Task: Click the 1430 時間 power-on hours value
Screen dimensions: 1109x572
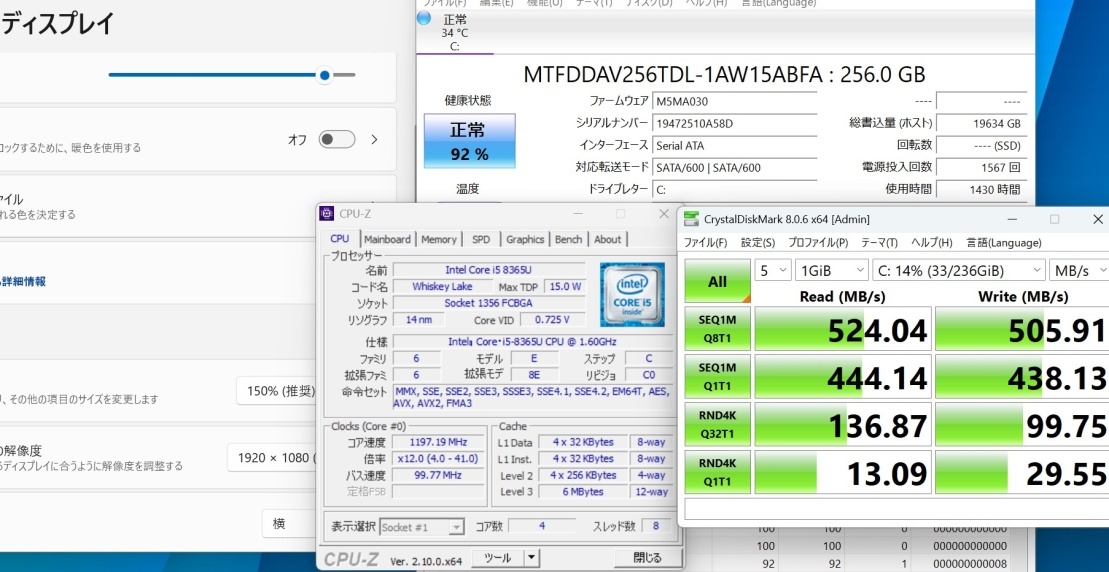Action: pyautogui.click(x=981, y=189)
